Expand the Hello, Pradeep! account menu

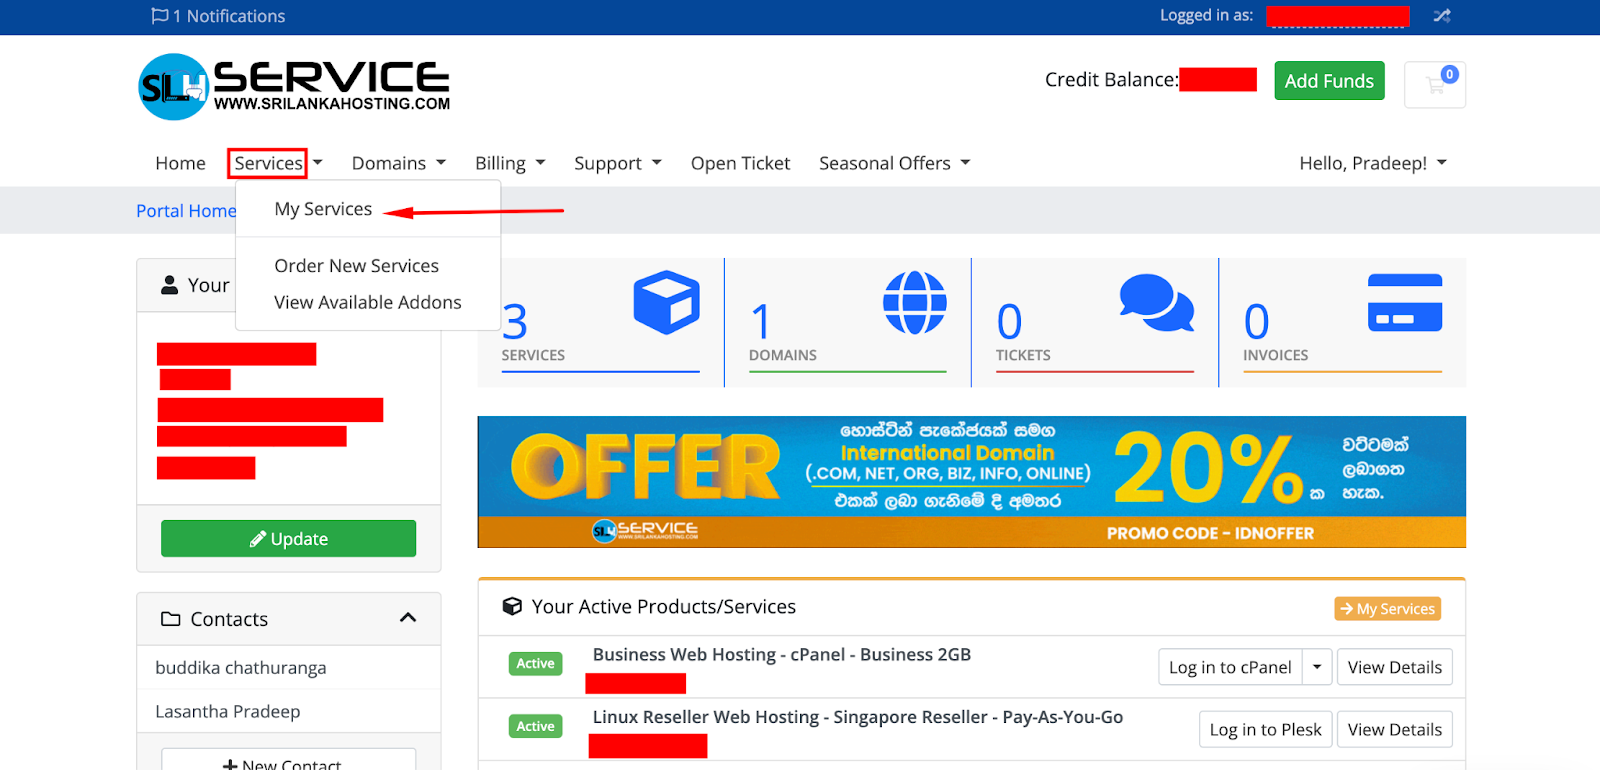pyautogui.click(x=1372, y=163)
